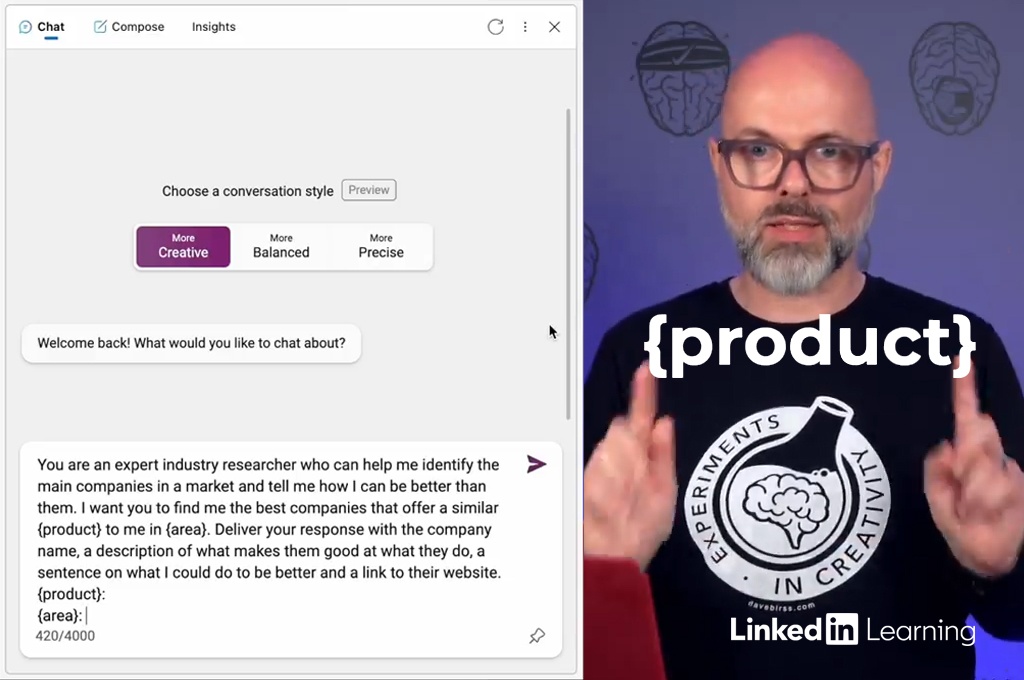The height and width of the screenshot is (680, 1024).
Task: Click the Chat bubble icon
Action: 25,27
